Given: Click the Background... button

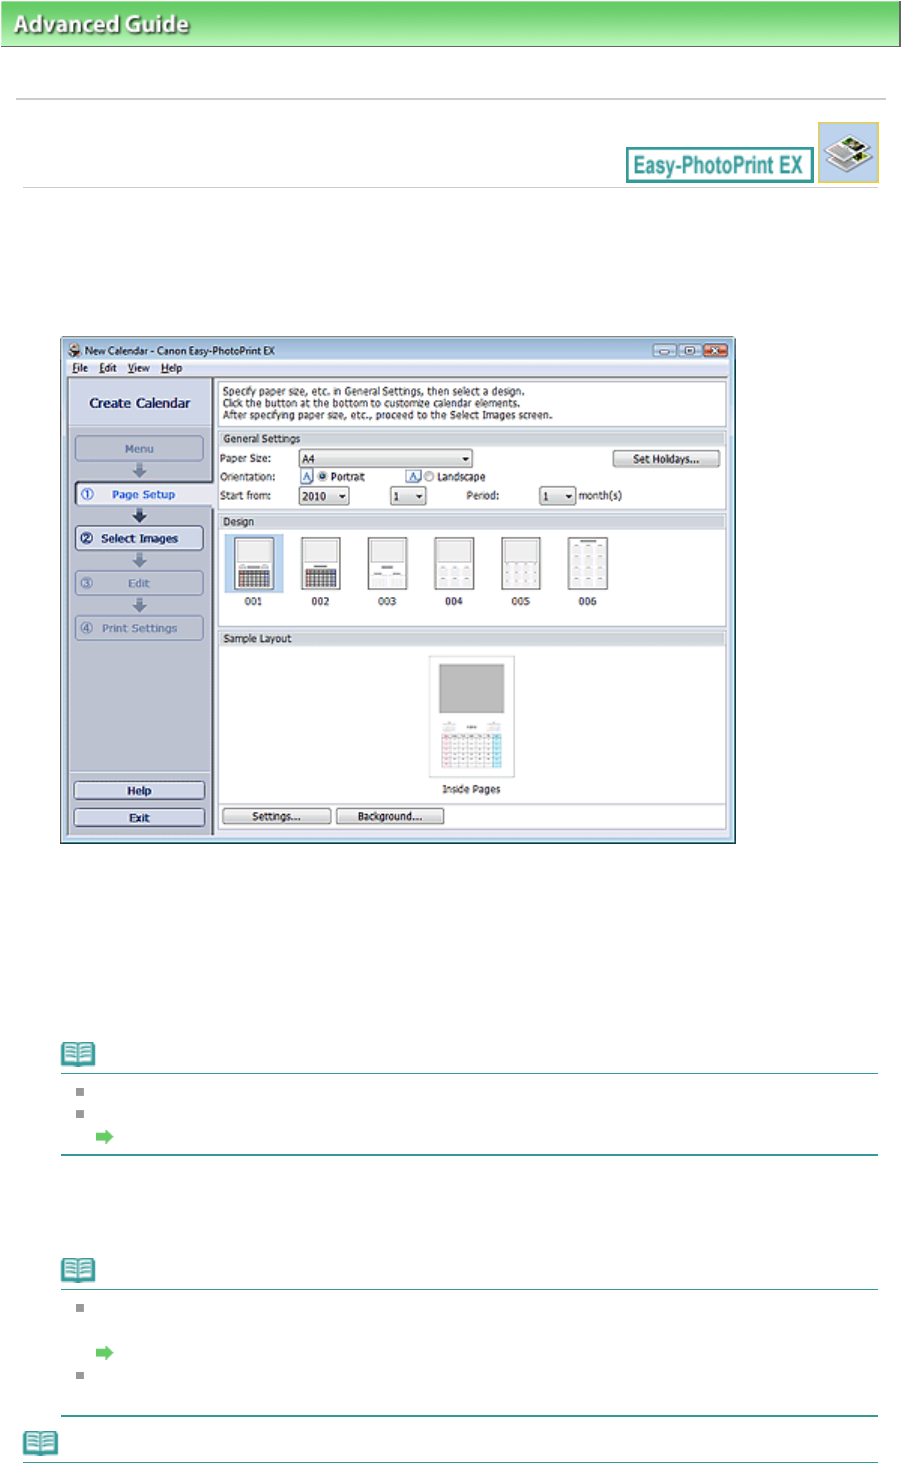Looking at the screenshot, I should click(x=390, y=817).
